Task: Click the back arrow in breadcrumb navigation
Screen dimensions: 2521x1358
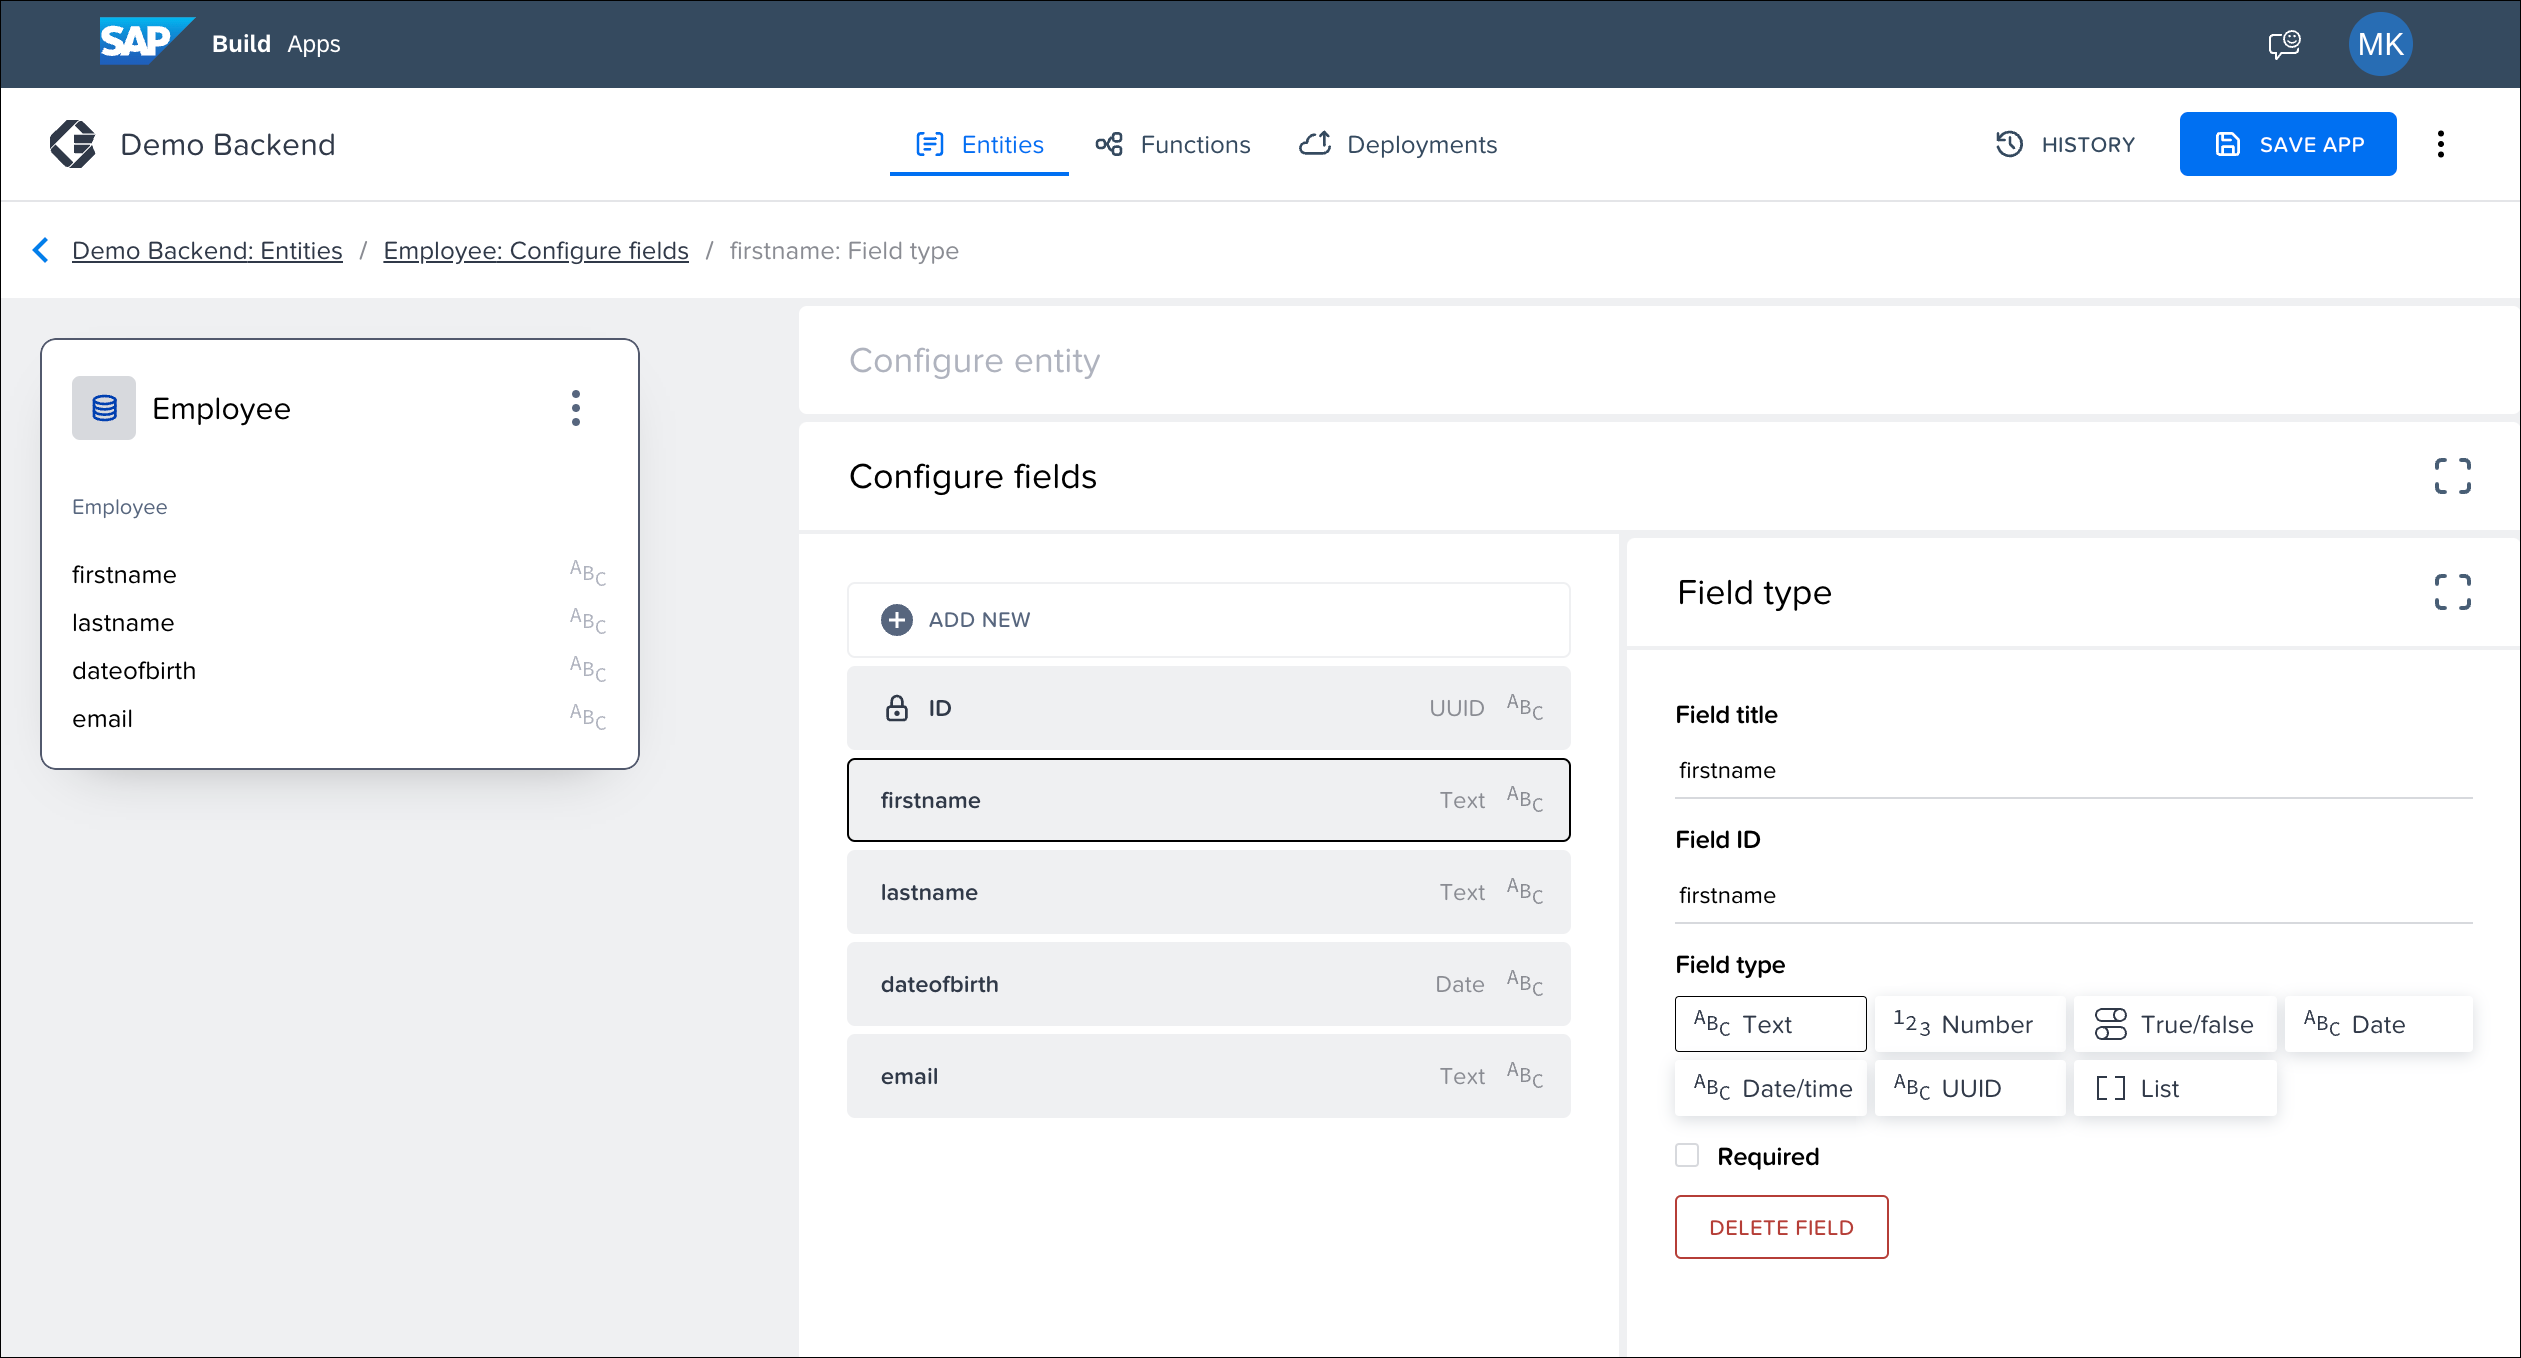Action: tap(42, 251)
